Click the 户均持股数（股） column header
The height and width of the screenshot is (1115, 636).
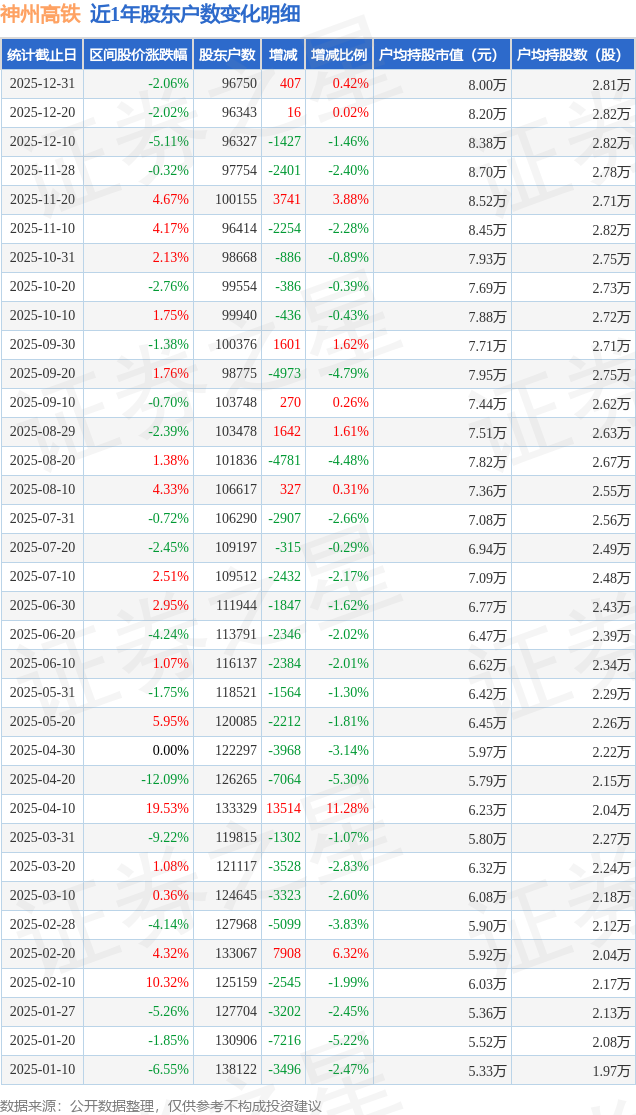pyautogui.click(x=572, y=55)
